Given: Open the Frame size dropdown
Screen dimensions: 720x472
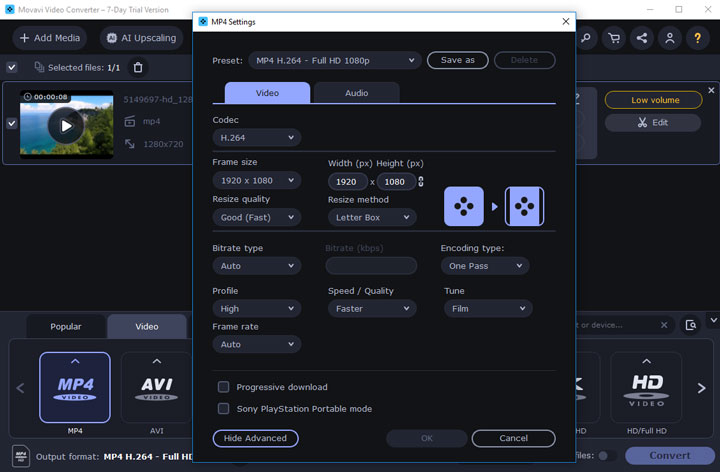Looking at the screenshot, I should (x=257, y=180).
